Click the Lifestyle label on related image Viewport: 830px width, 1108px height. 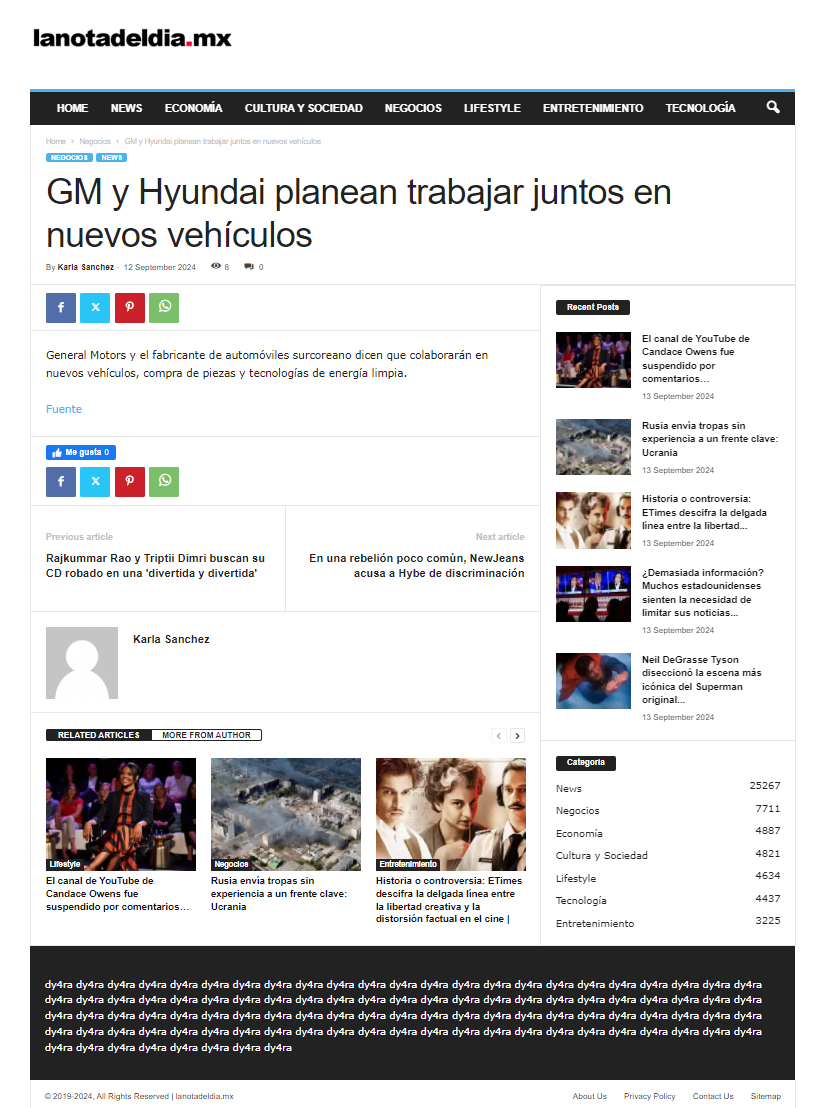pos(65,864)
